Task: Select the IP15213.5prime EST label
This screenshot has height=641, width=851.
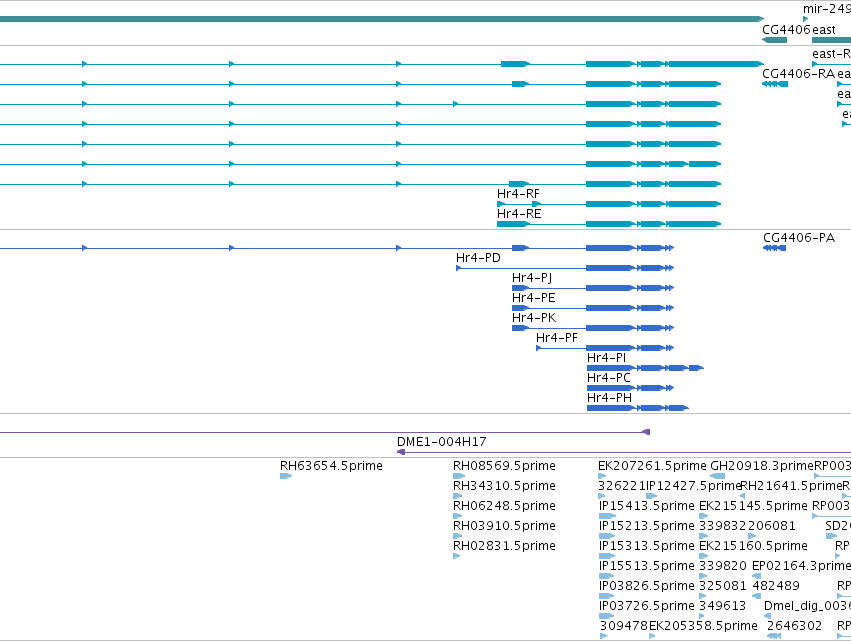Action: pos(647,526)
